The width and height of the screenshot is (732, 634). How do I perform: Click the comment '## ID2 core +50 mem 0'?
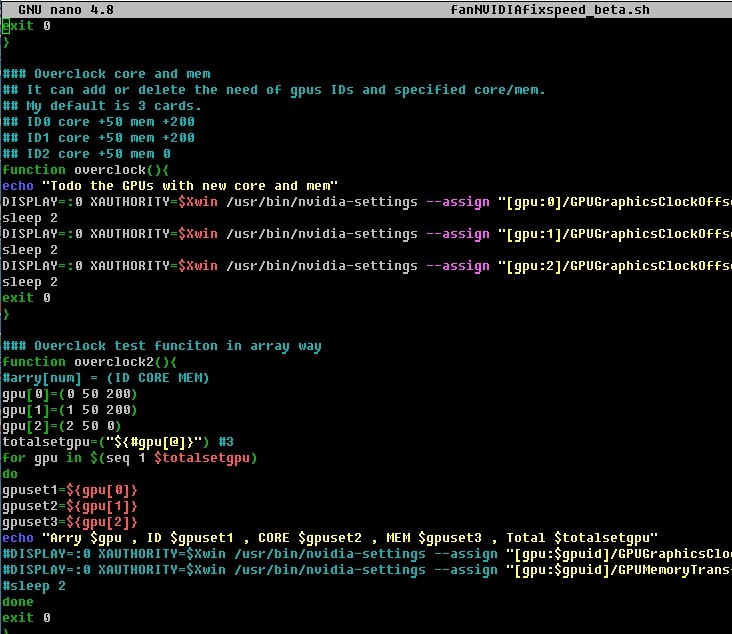pyautogui.click(x=87, y=154)
